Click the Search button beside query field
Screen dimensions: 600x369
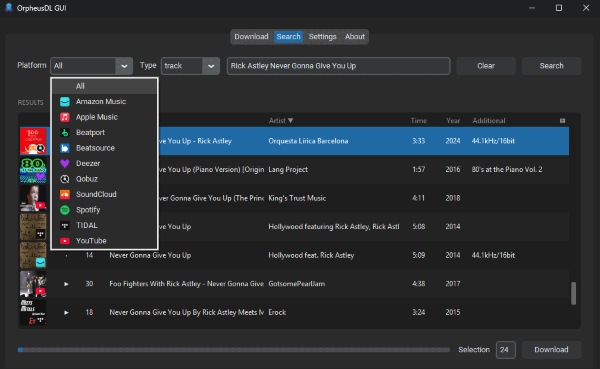pos(551,66)
